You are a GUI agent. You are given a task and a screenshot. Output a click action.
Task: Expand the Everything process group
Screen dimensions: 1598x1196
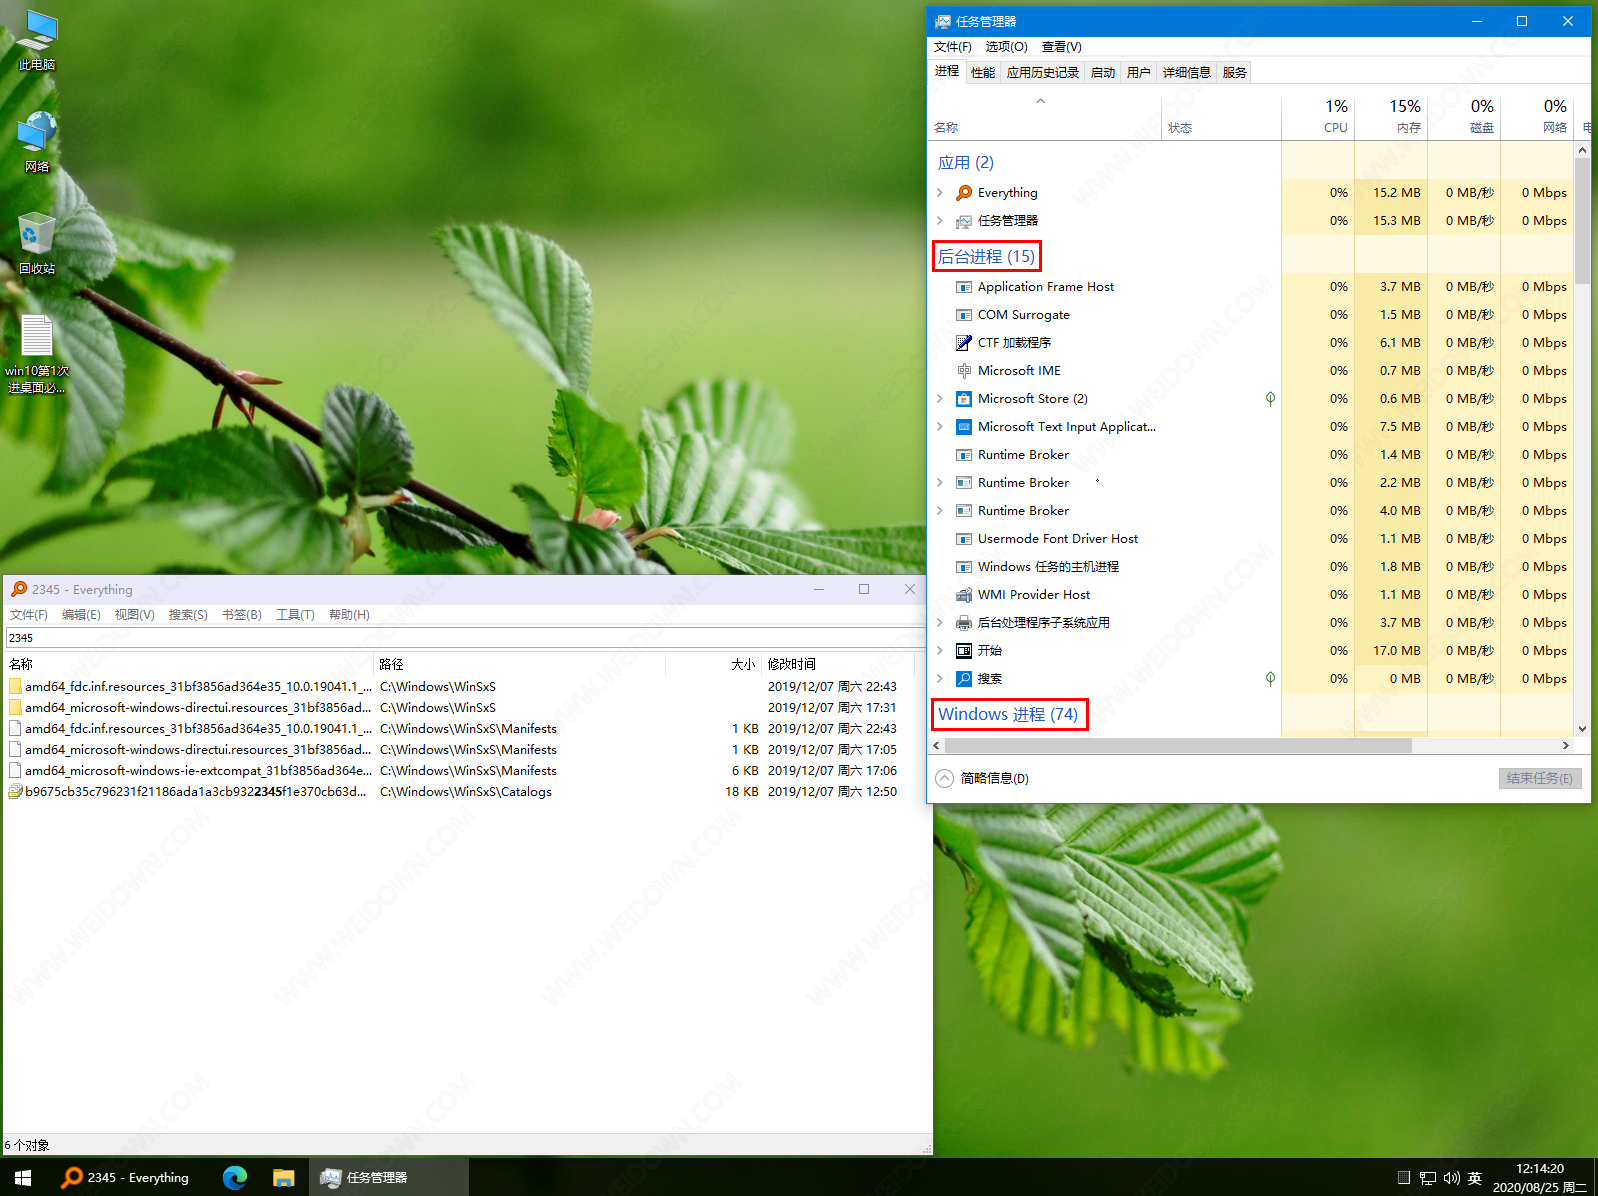940,193
